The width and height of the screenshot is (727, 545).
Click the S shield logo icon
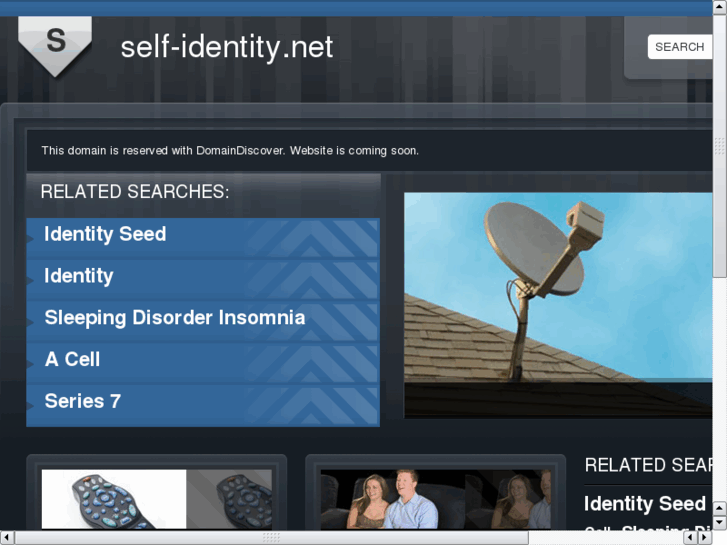coord(55,46)
